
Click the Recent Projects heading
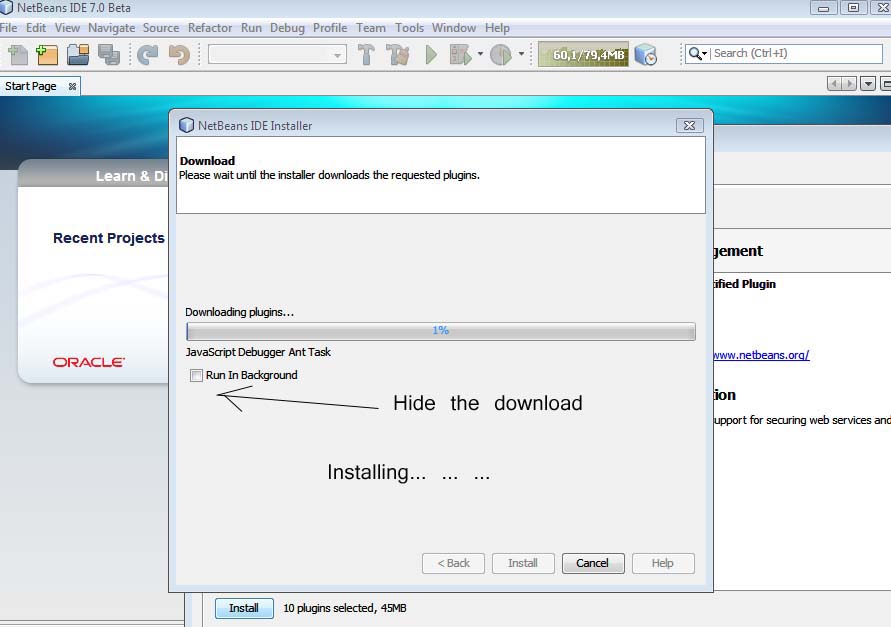109,238
